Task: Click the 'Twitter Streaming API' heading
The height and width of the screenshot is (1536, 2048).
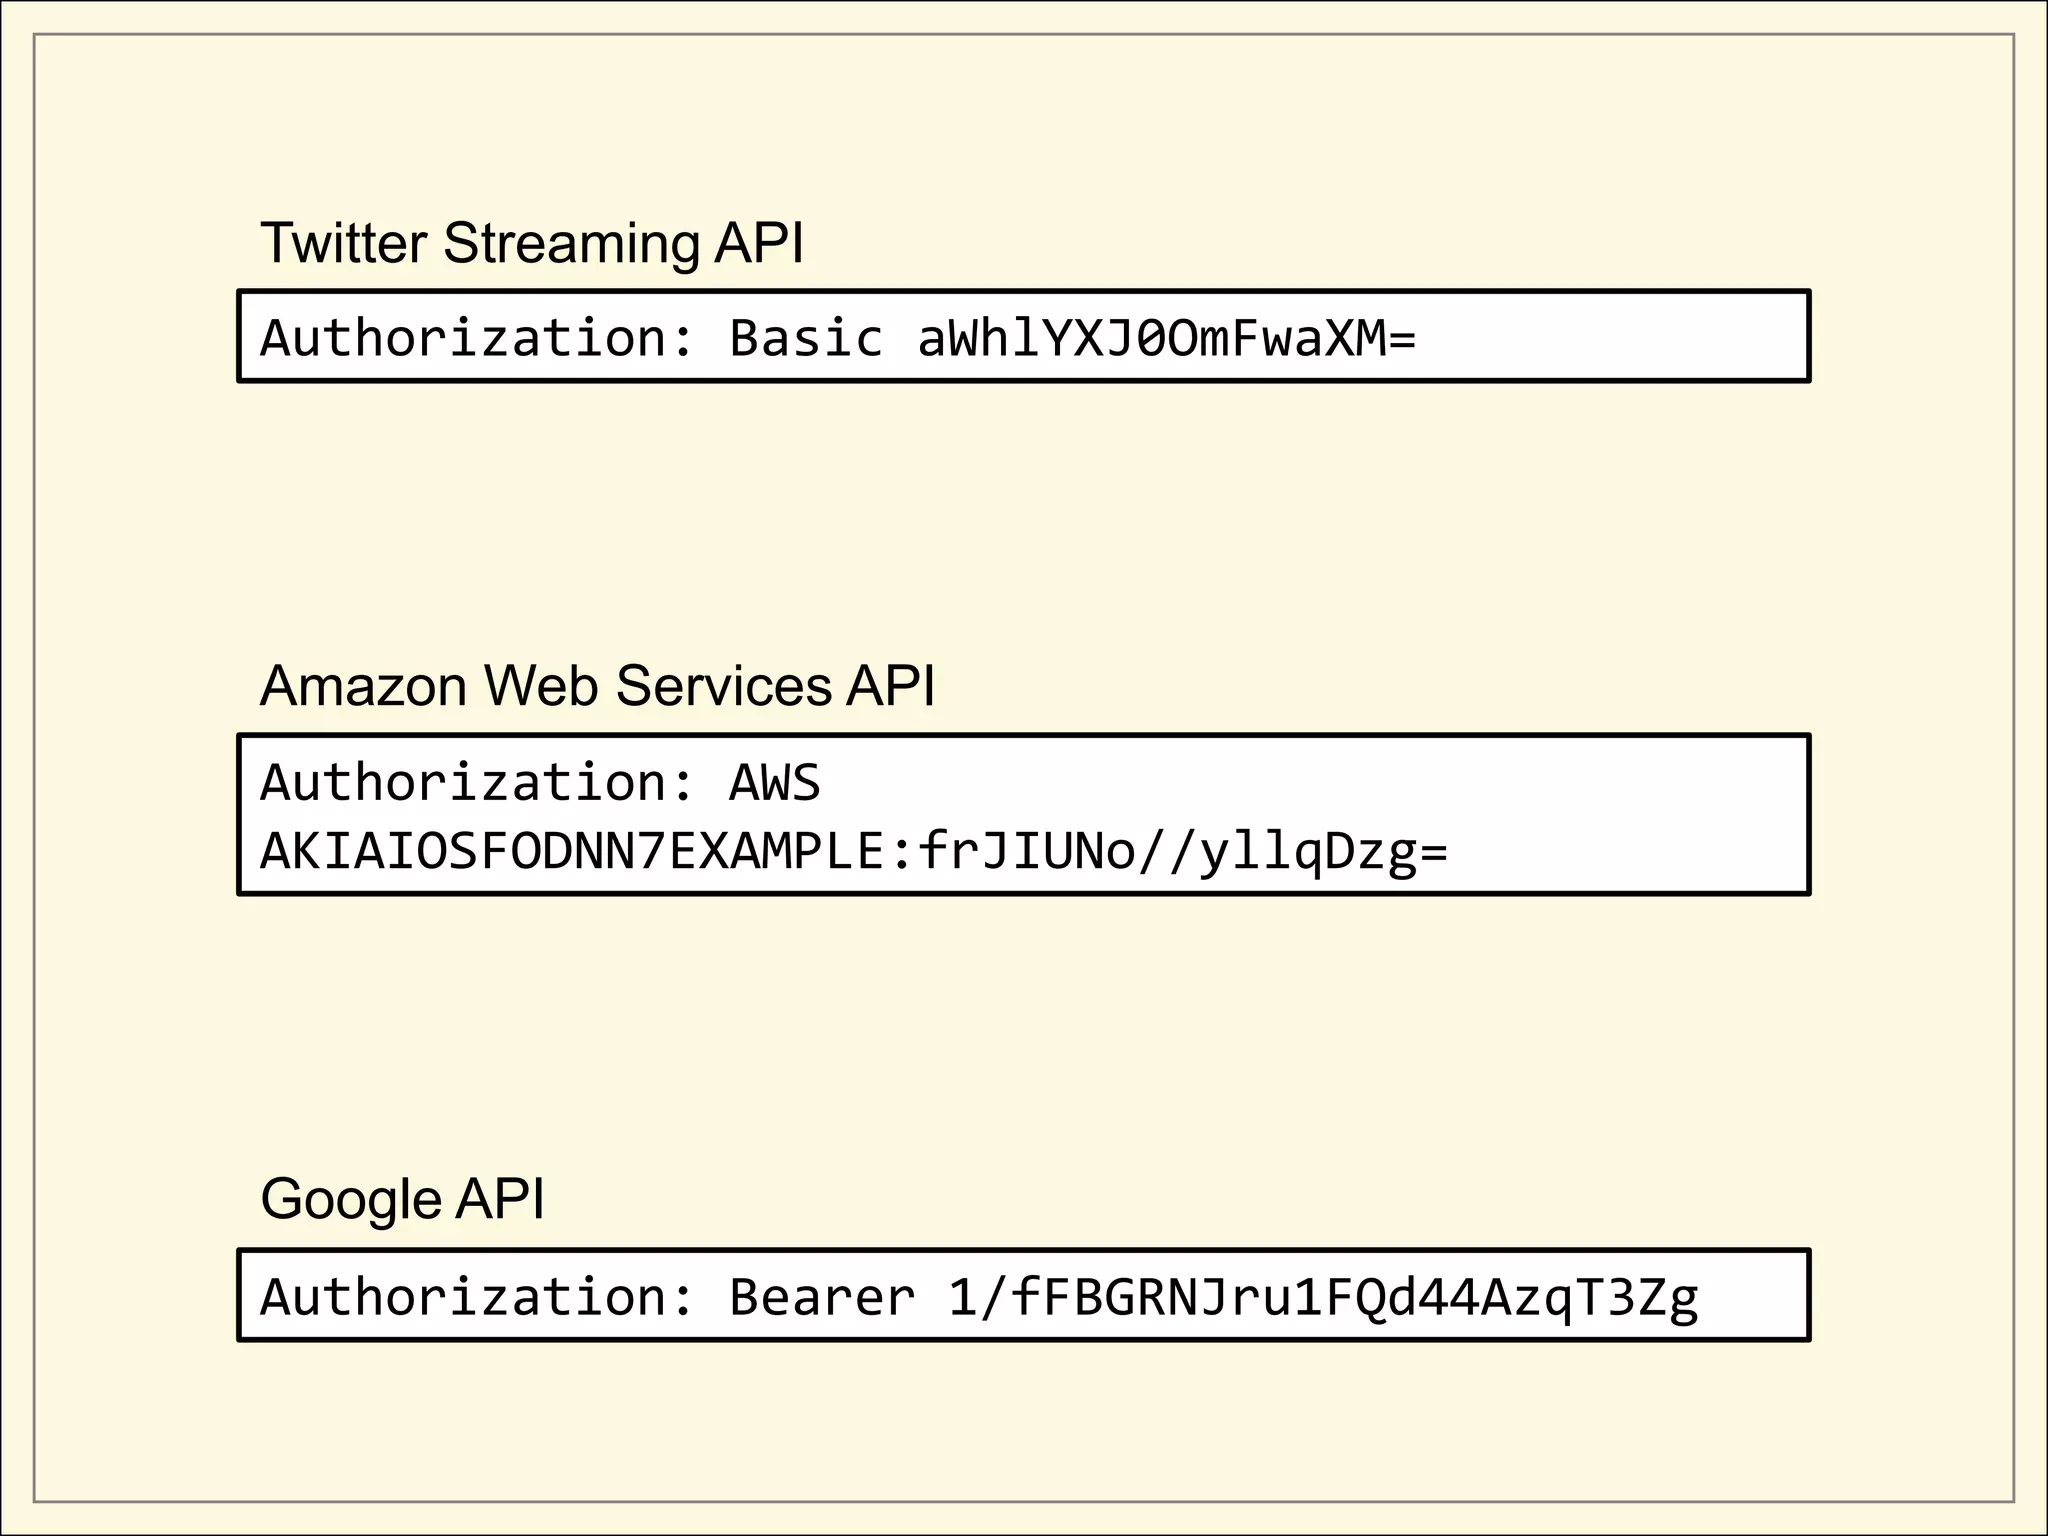Action: pyautogui.click(x=532, y=243)
